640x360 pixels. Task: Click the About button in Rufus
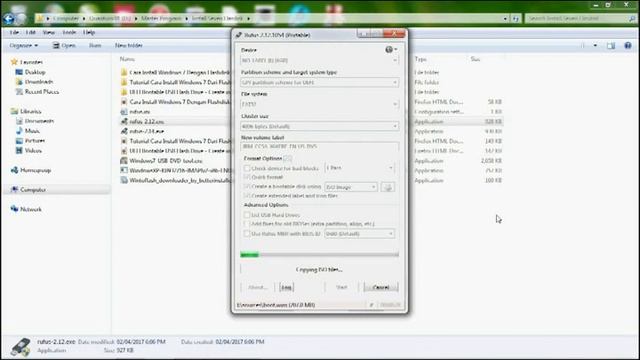258,287
